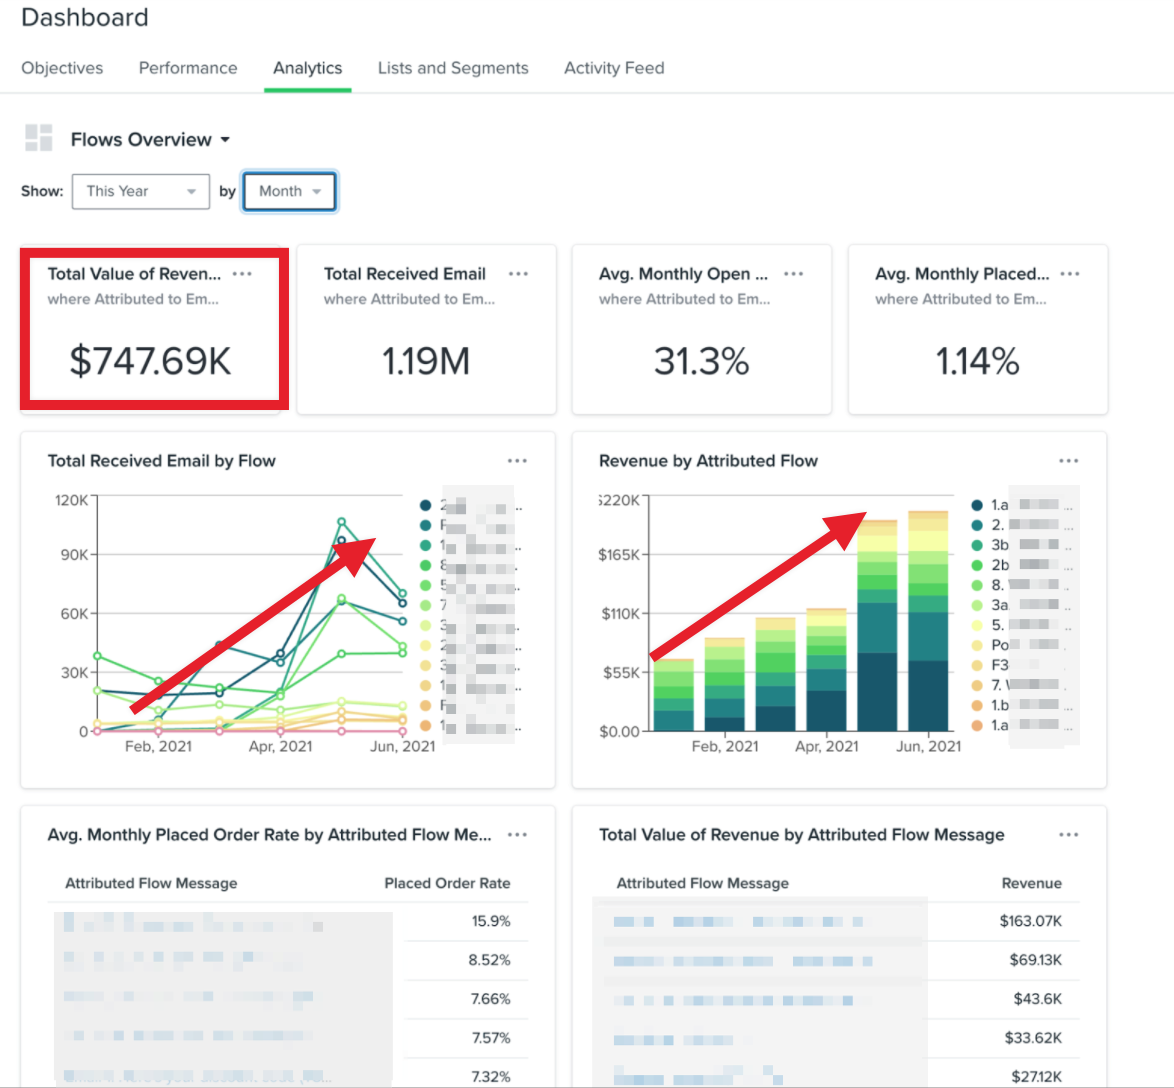Switch to the Objectives tab
Viewport: 1174px width, 1088px height.
point(62,68)
